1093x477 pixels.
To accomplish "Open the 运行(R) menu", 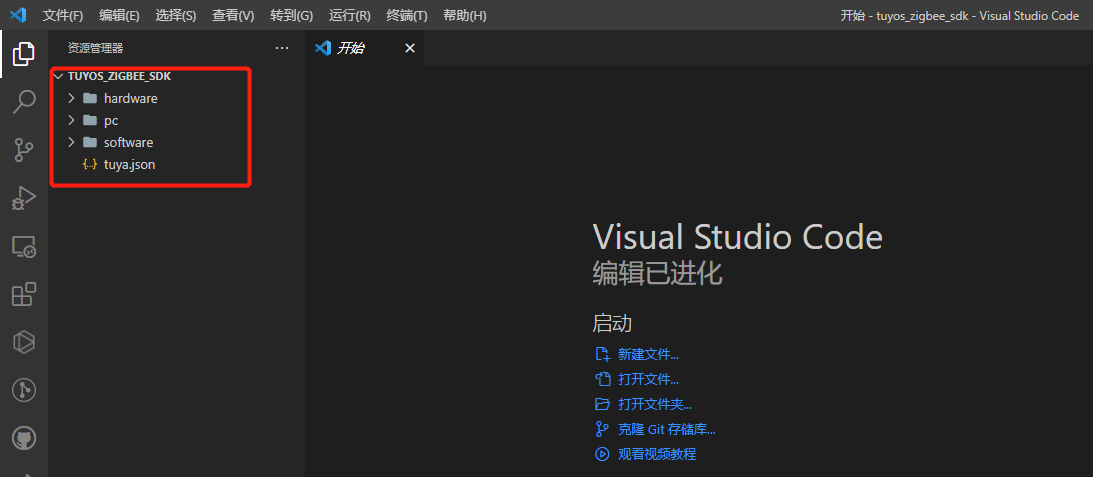I will tap(349, 15).
